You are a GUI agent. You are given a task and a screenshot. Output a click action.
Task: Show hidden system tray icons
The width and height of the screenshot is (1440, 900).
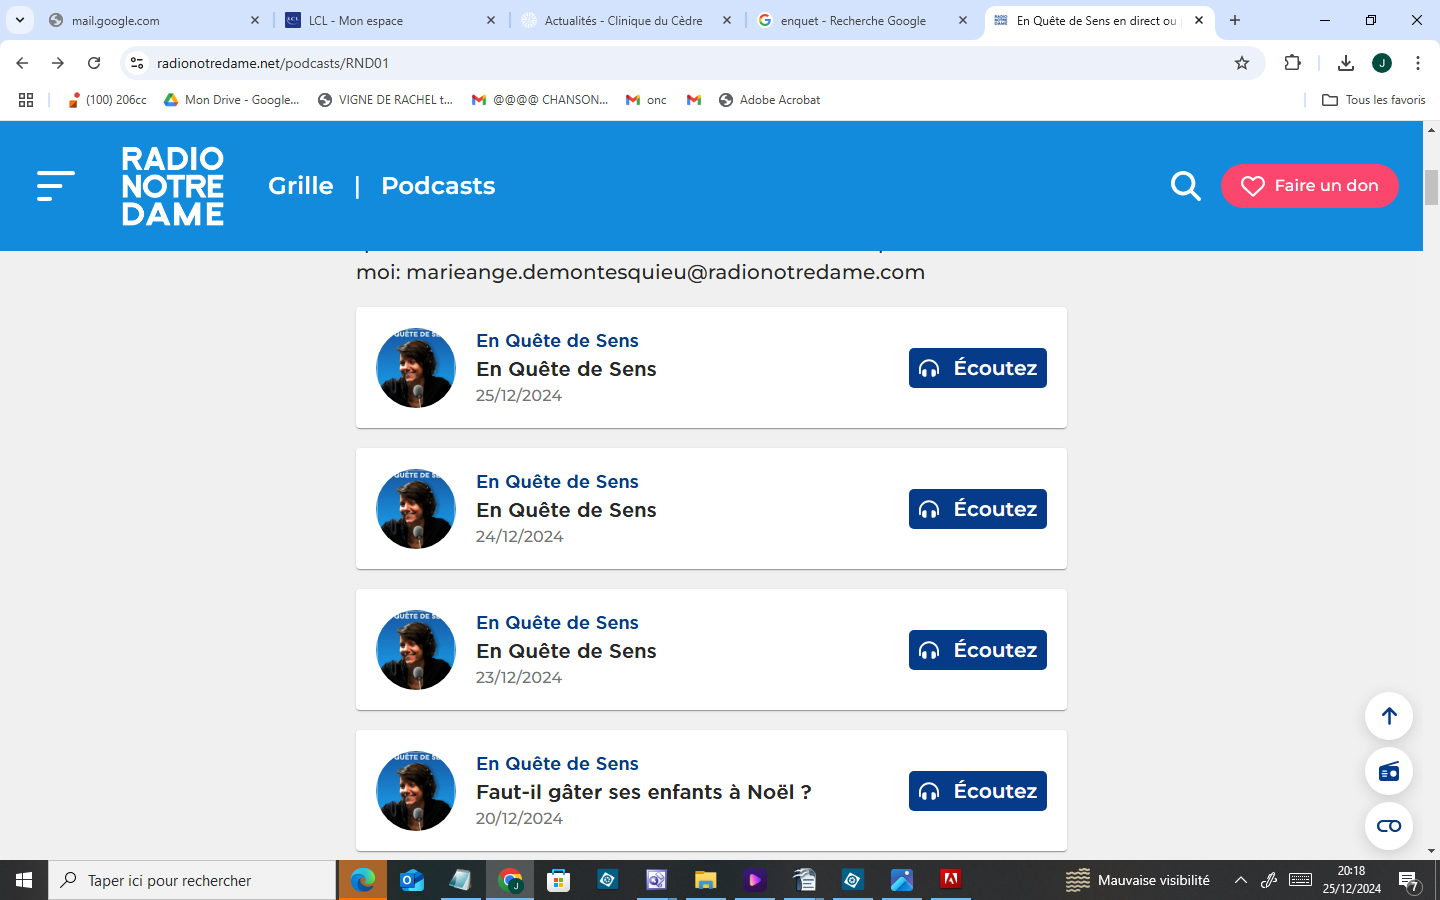click(1240, 880)
